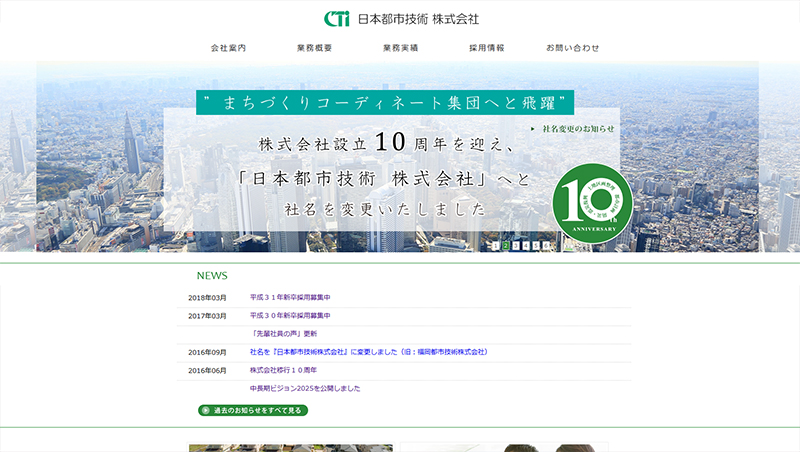Click the 社名変更のお知らせ link

[x=576, y=129]
